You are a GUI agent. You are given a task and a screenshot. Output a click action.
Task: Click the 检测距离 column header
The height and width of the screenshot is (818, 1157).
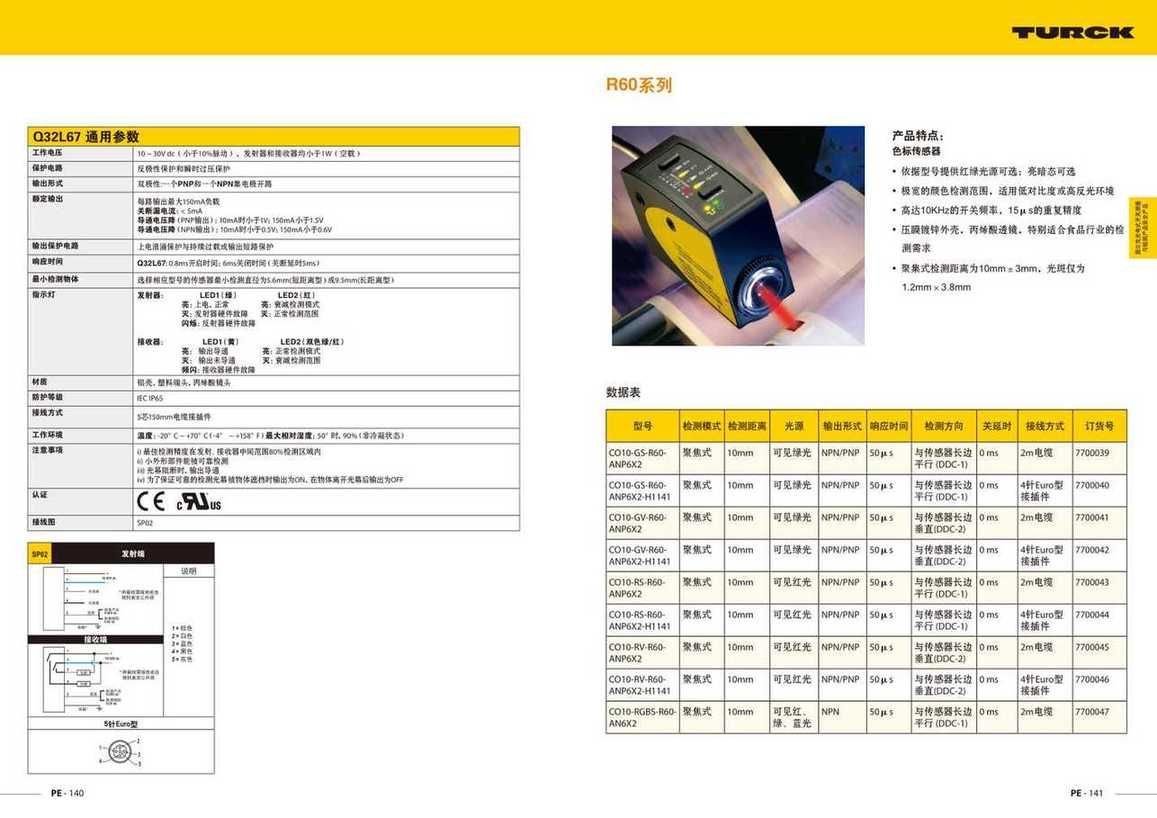point(747,426)
